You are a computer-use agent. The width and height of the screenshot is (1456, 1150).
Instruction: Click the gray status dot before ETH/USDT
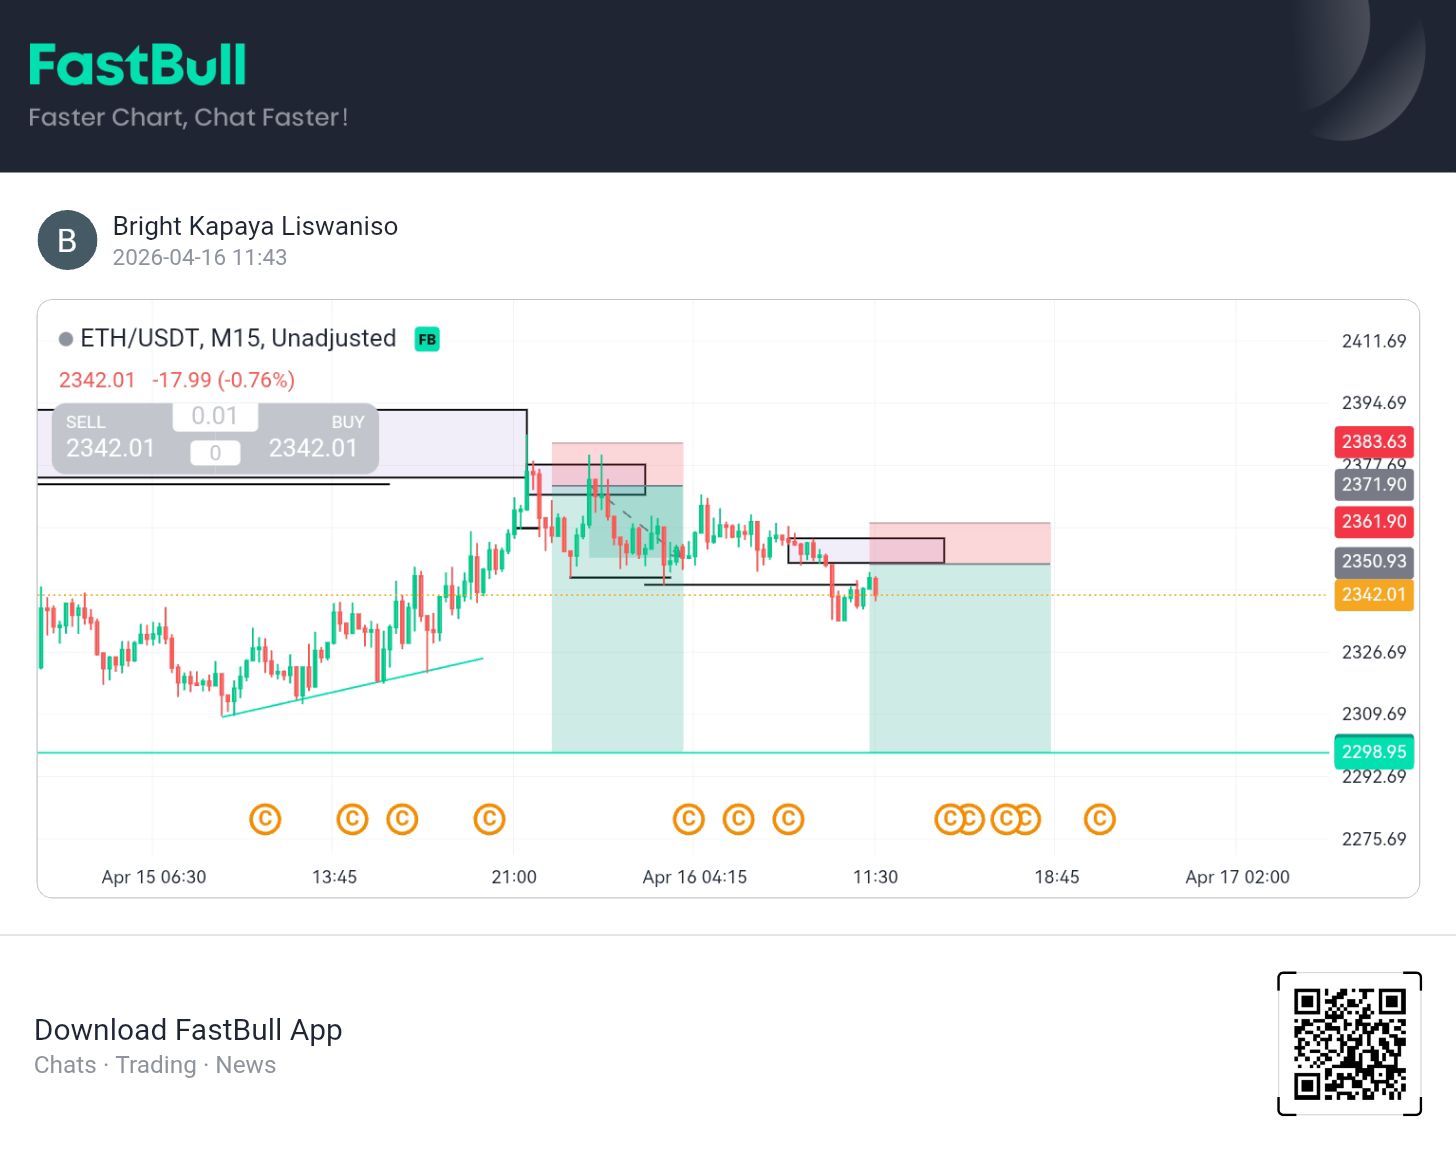[66, 339]
